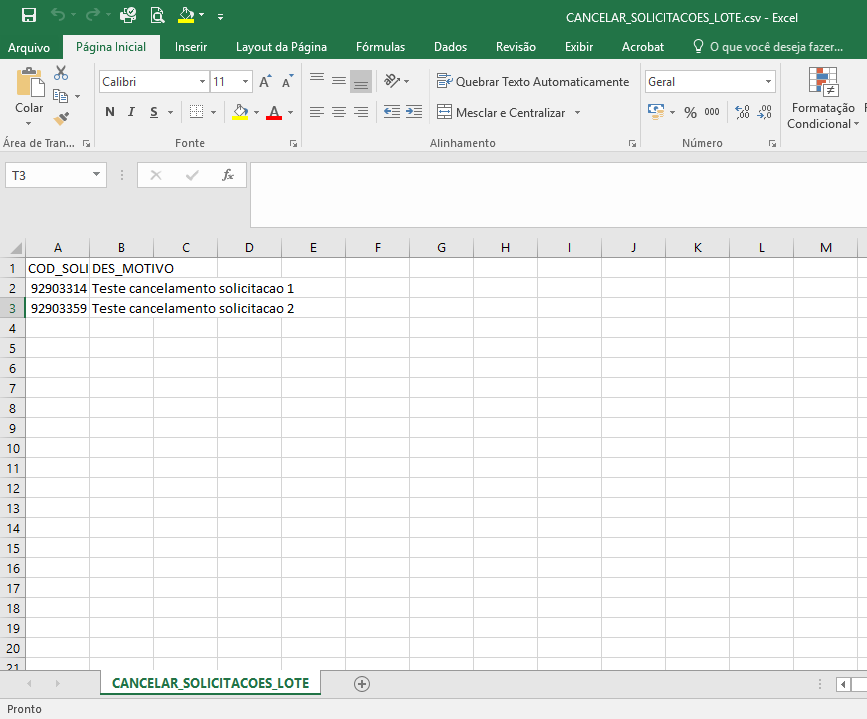Viewport: 867px width, 719px height.
Task: Open the Calibri font name dropdown
Action: pyautogui.click(x=202, y=82)
